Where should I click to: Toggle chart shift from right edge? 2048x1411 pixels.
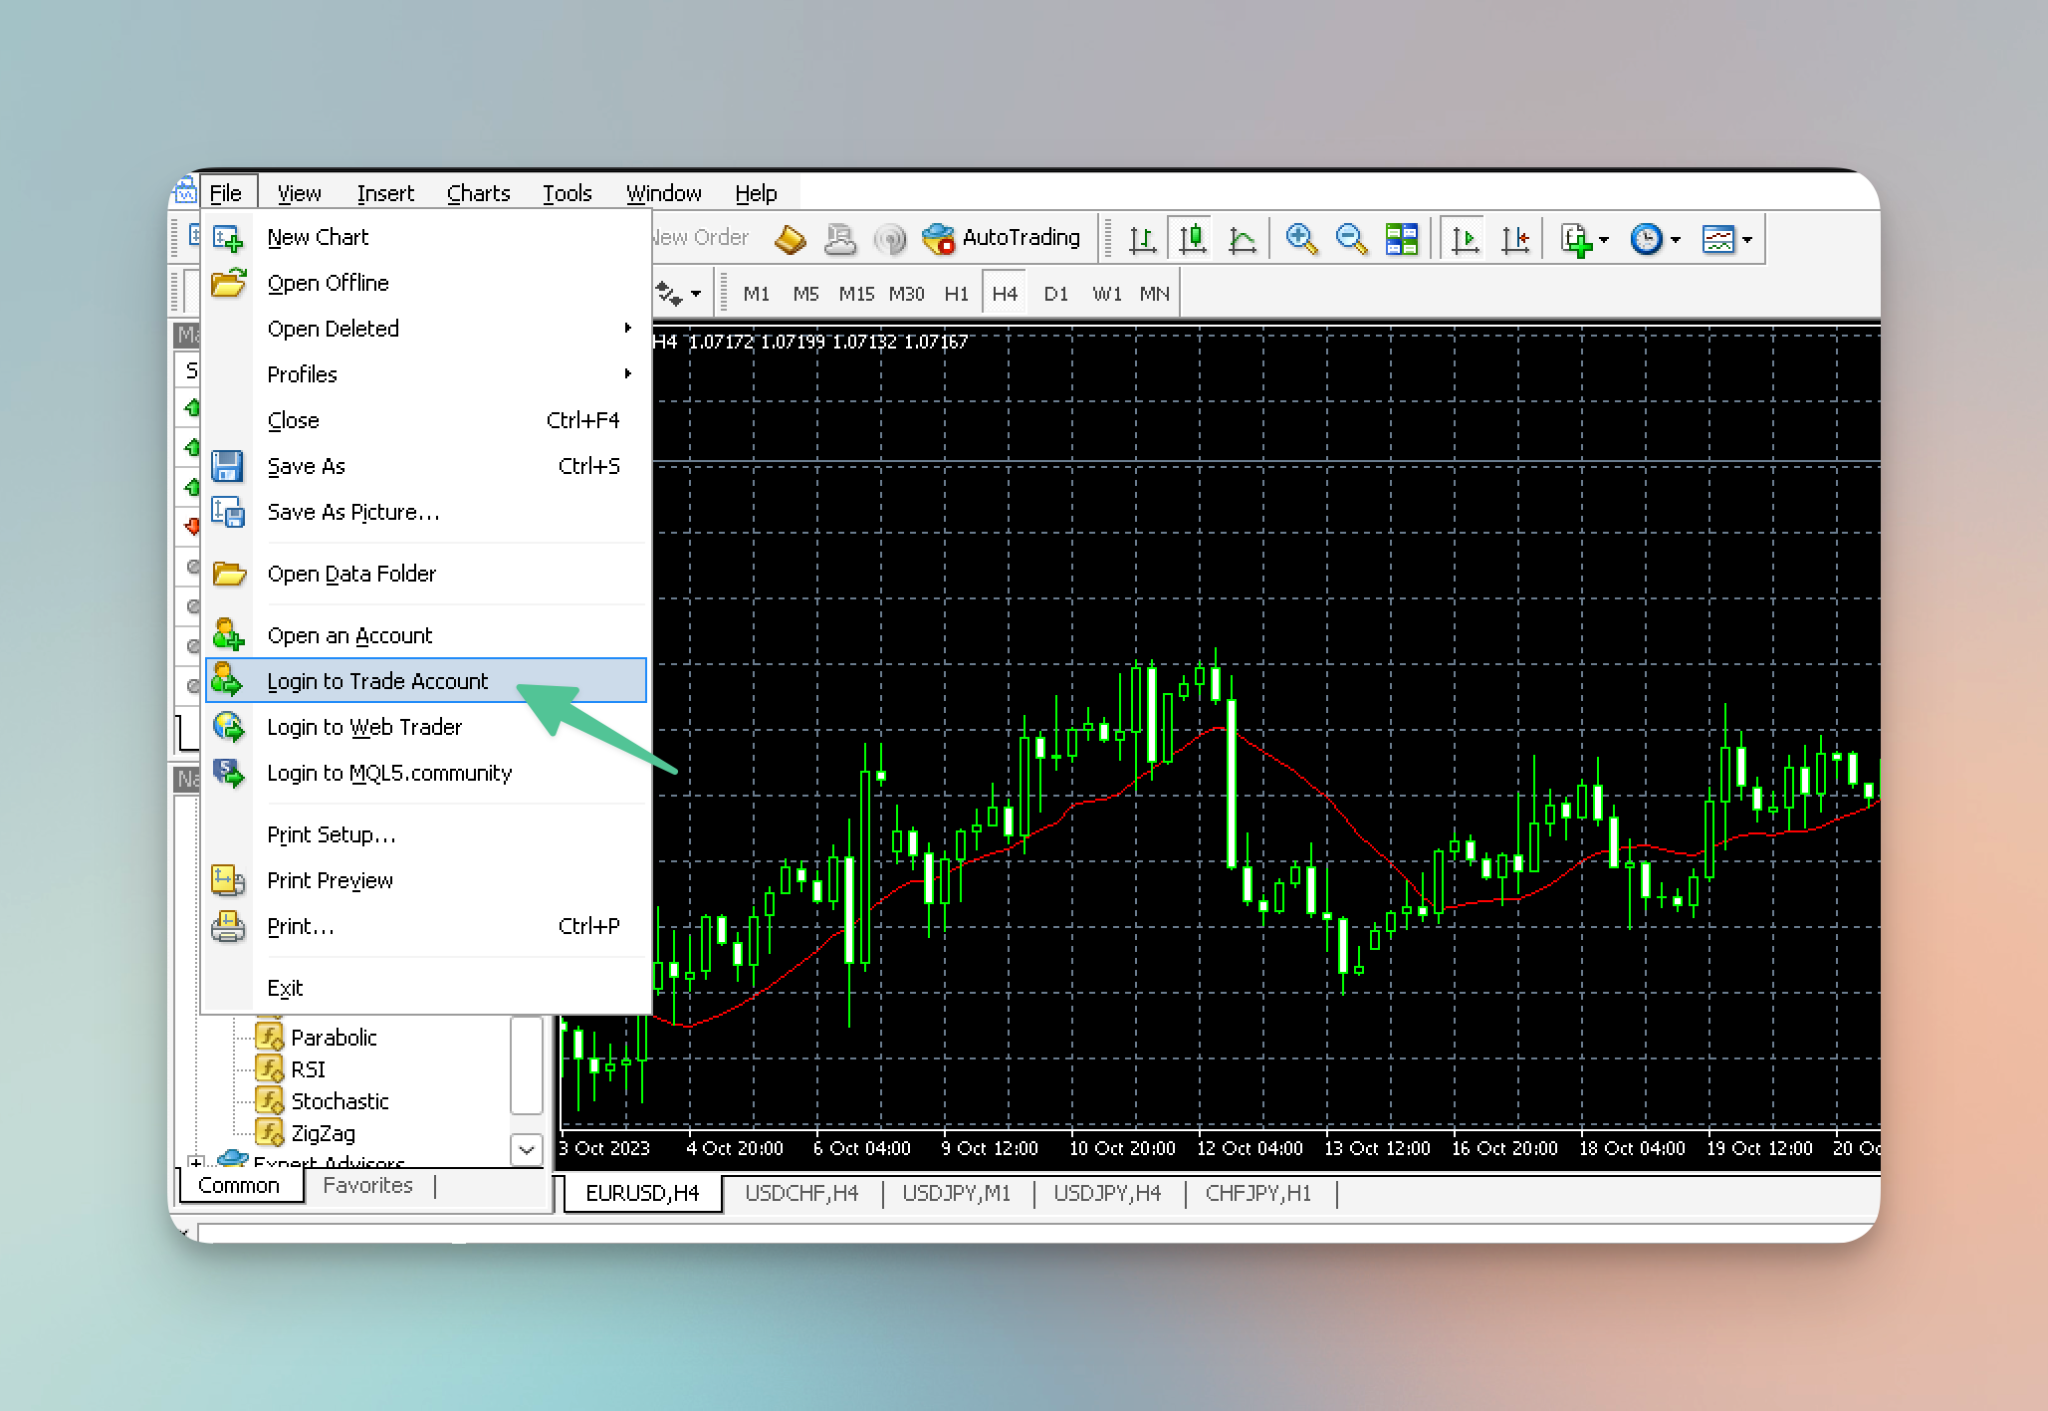pos(1515,238)
